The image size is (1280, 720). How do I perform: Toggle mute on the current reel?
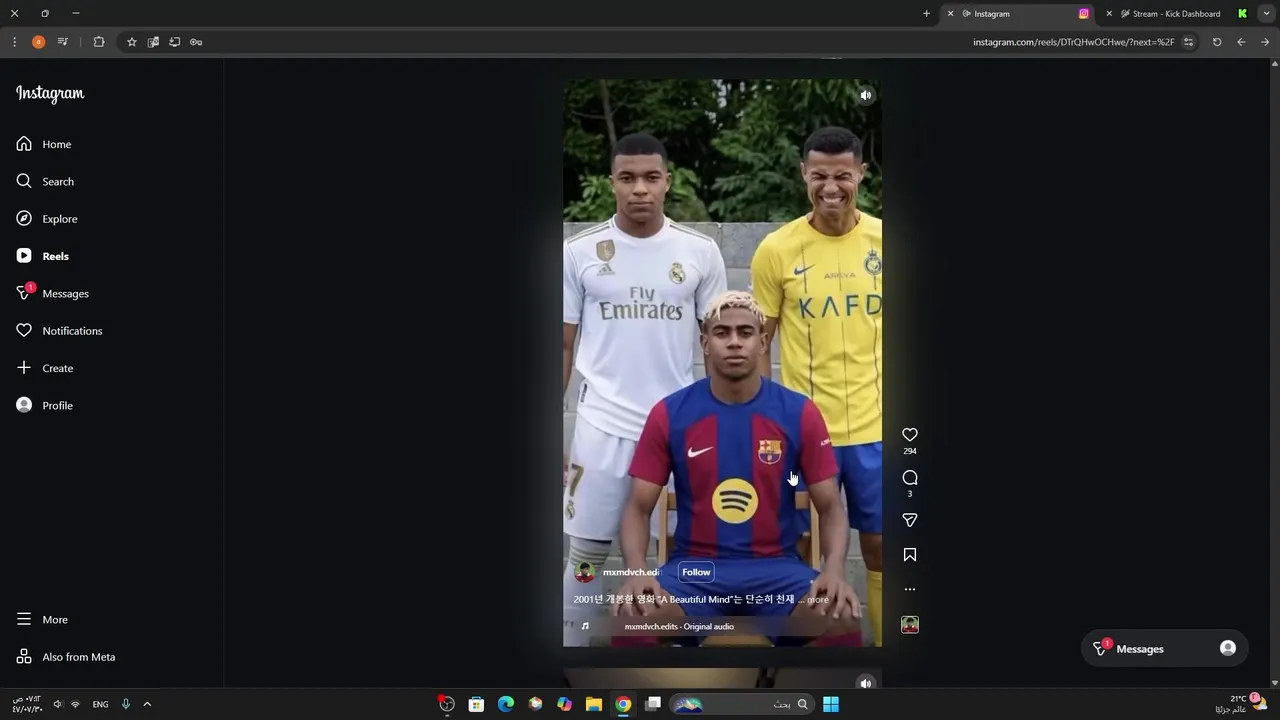tap(865, 96)
